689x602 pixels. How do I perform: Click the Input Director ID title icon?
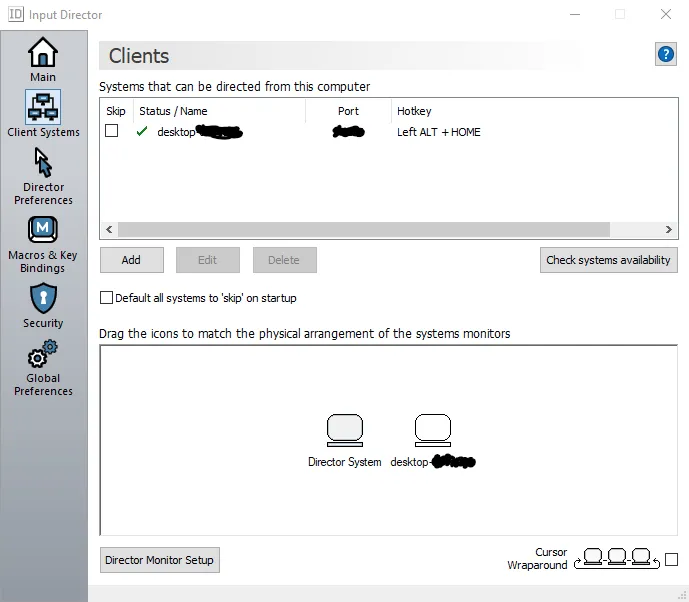[16, 15]
